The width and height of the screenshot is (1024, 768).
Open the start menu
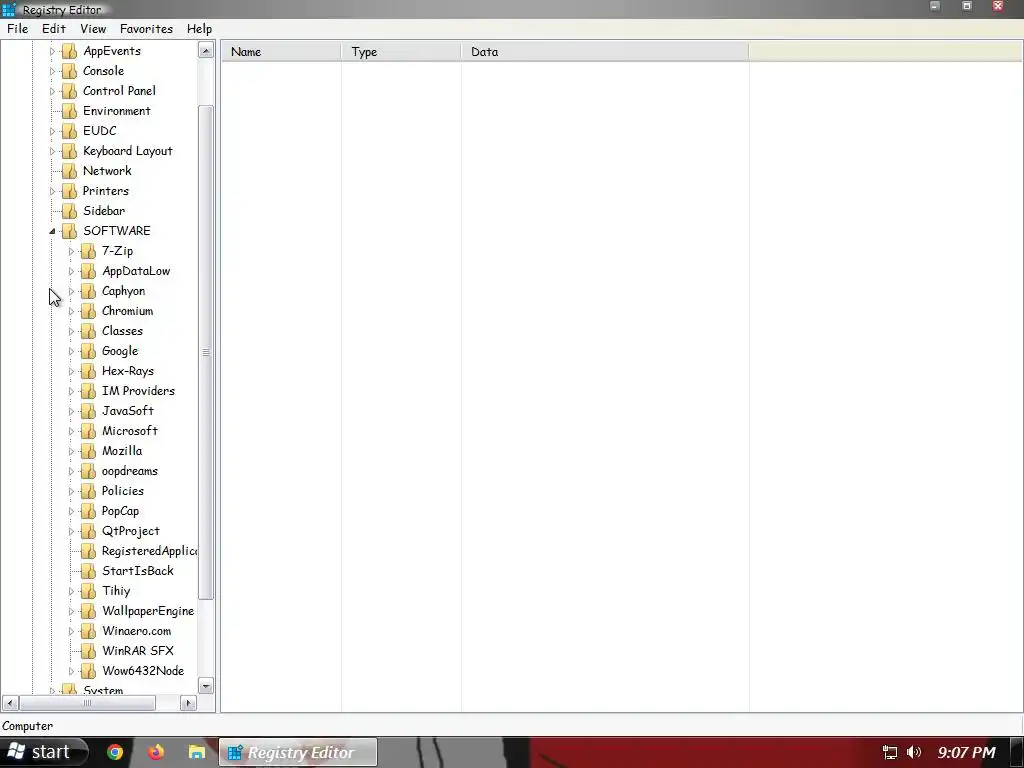click(x=43, y=752)
